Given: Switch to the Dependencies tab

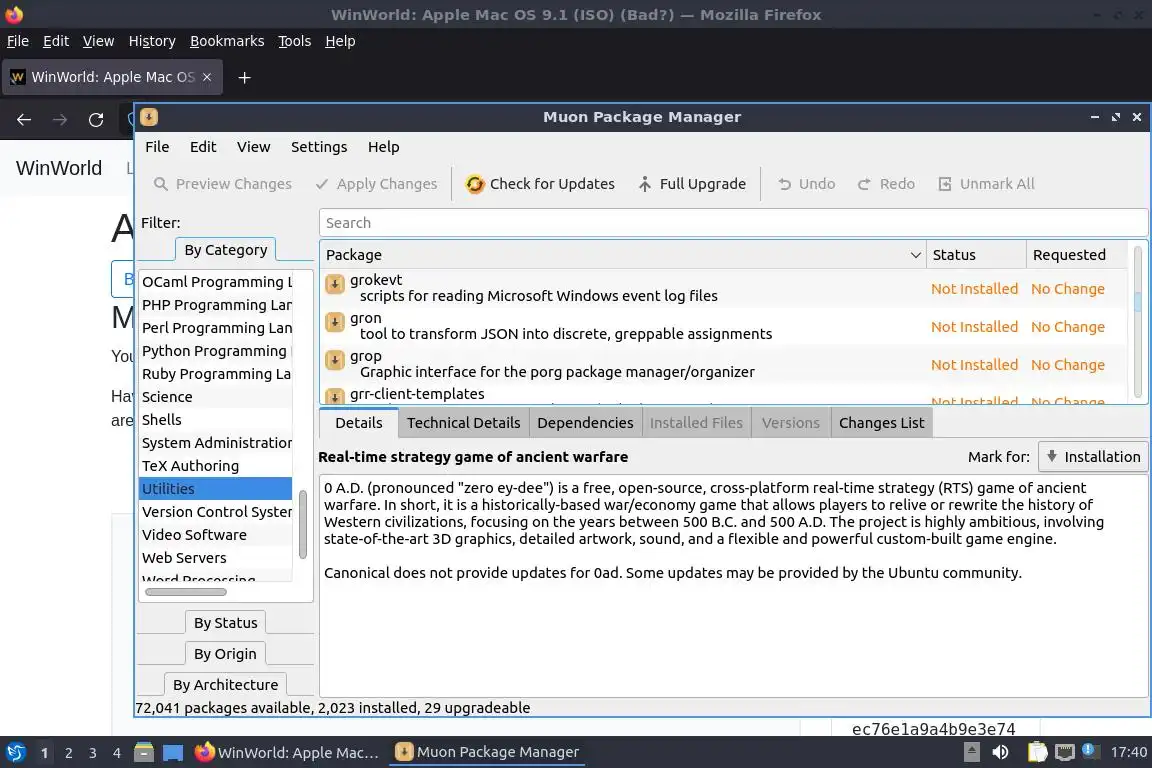Looking at the screenshot, I should (585, 423).
